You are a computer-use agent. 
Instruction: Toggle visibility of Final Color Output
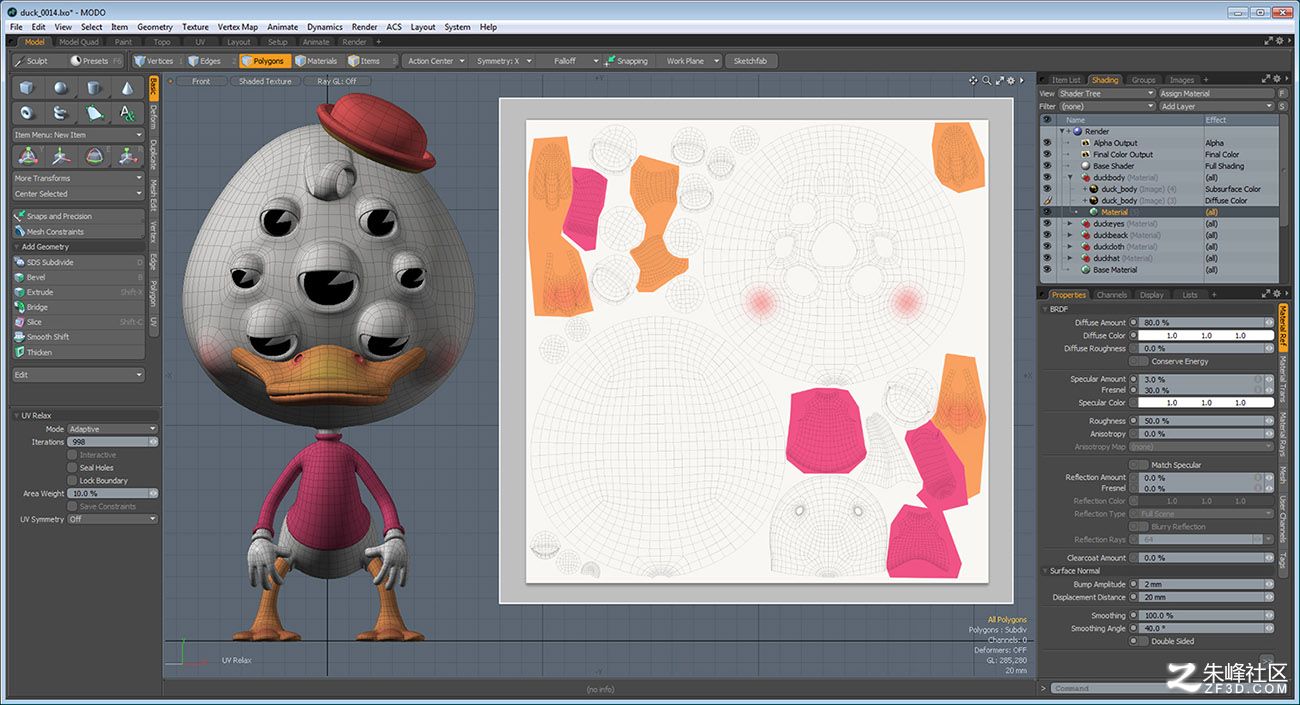[1047, 155]
